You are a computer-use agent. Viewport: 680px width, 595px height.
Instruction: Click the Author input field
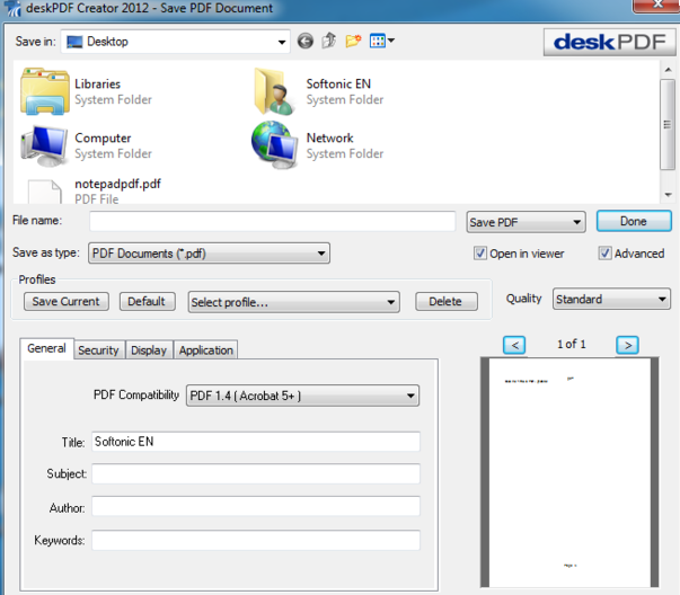click(x=256, y=507)
